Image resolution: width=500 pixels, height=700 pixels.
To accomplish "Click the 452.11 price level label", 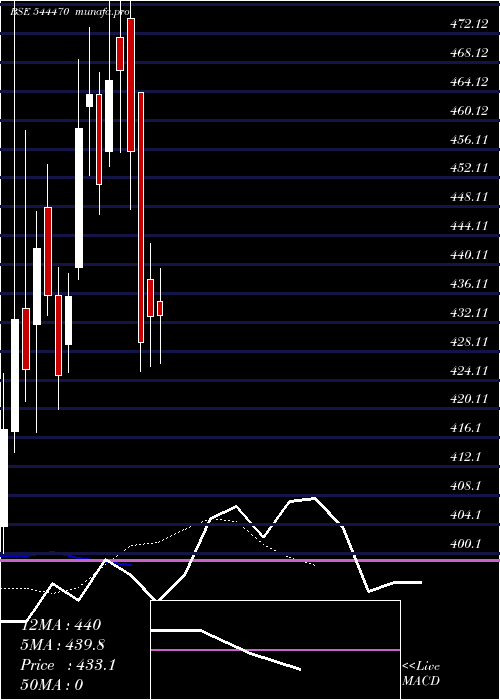I will pos(469,168).
